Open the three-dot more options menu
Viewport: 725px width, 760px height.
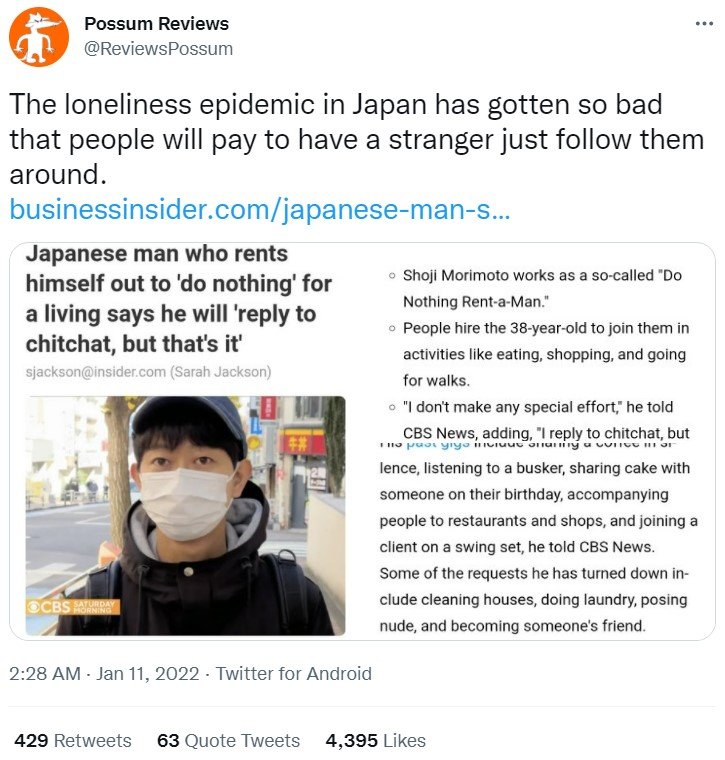(704, 23)
